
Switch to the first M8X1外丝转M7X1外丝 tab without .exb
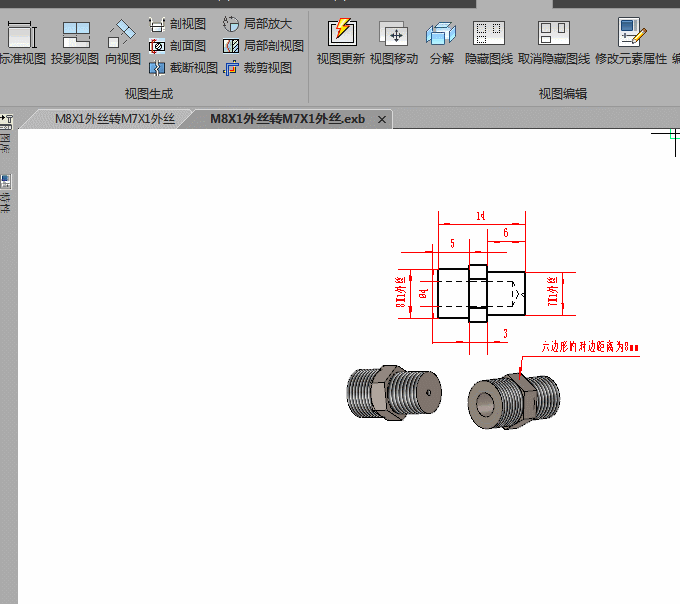coord(114,119)
